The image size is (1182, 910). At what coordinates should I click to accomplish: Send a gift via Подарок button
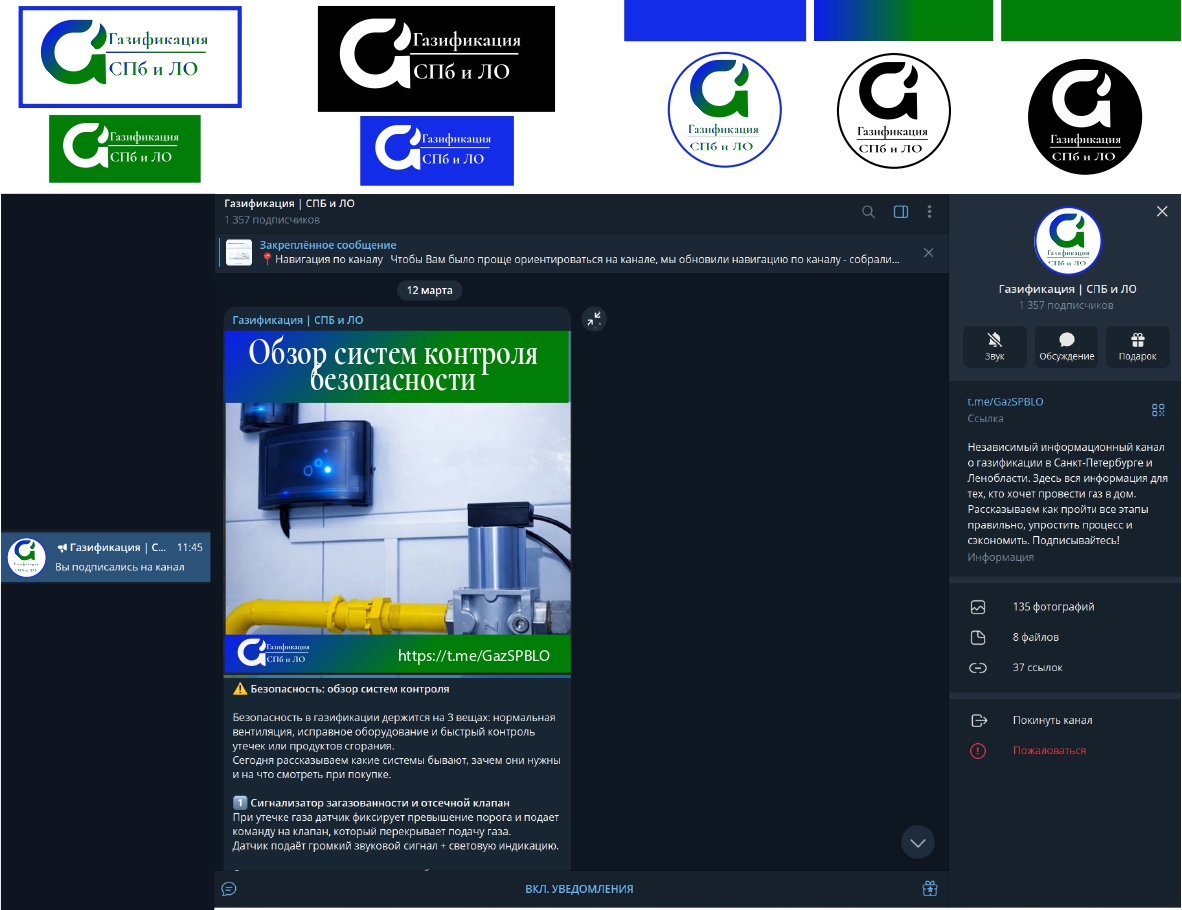[1138, 347]
